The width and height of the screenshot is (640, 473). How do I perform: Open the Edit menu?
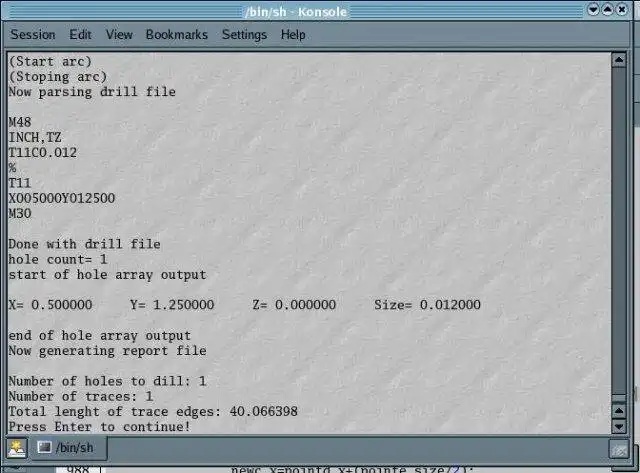tap(80, 34)
